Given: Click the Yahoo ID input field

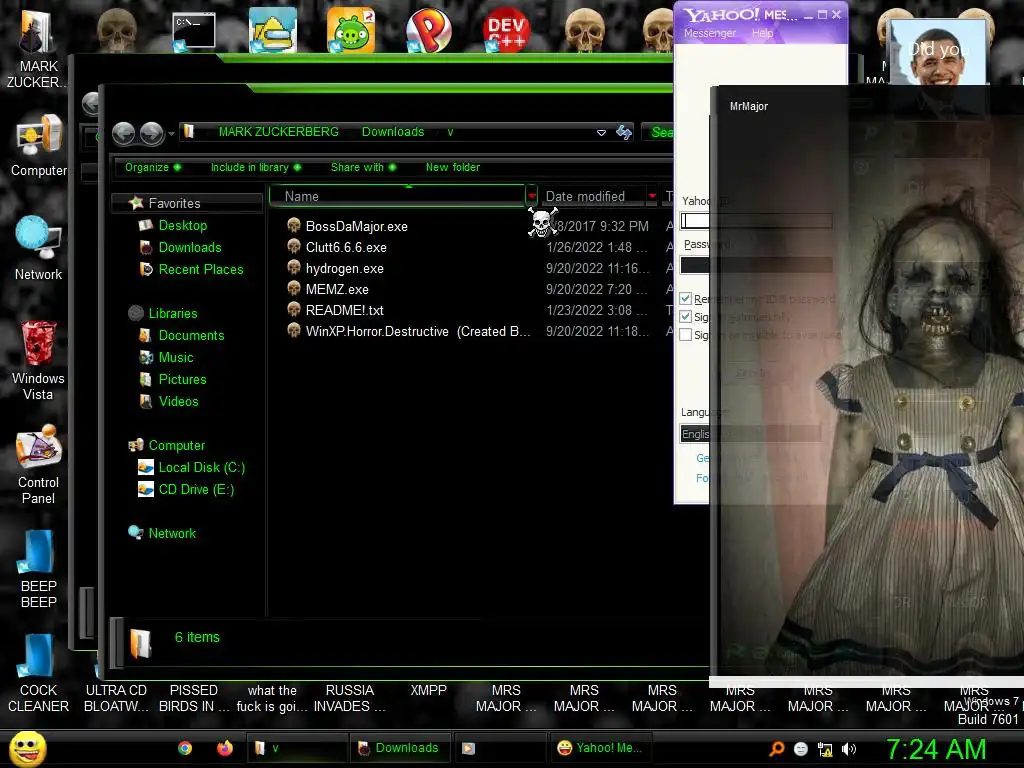Looking at the screenshot, I should (756, 221).
